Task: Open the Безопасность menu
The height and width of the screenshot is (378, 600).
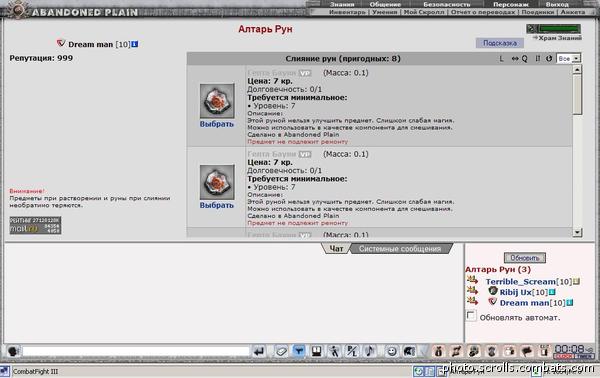Action: (x=446, y=4)
